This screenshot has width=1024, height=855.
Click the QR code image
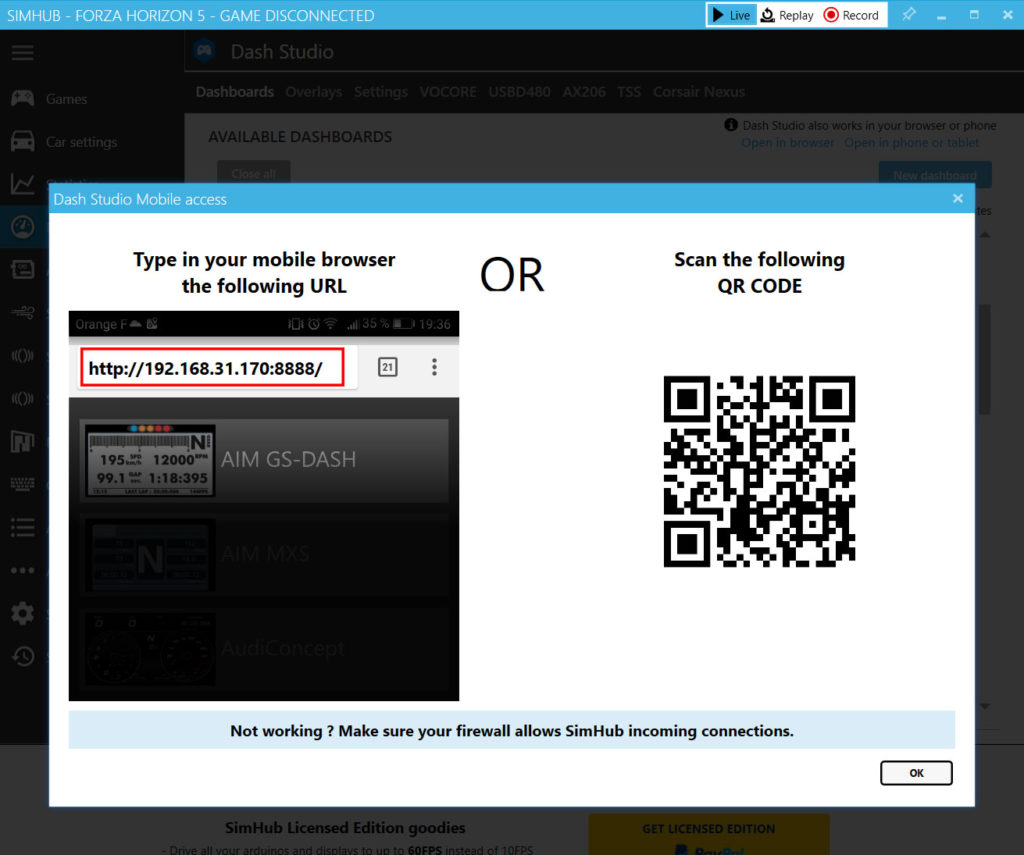[759, 471]
